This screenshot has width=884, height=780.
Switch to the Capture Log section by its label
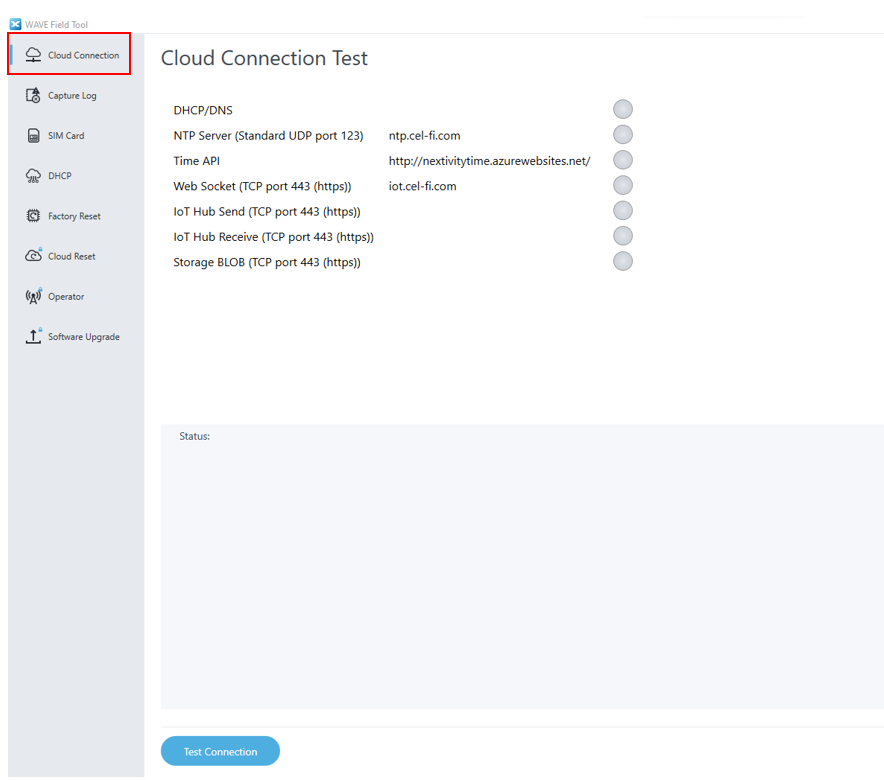pyautogui.click(x=72, y=95)
